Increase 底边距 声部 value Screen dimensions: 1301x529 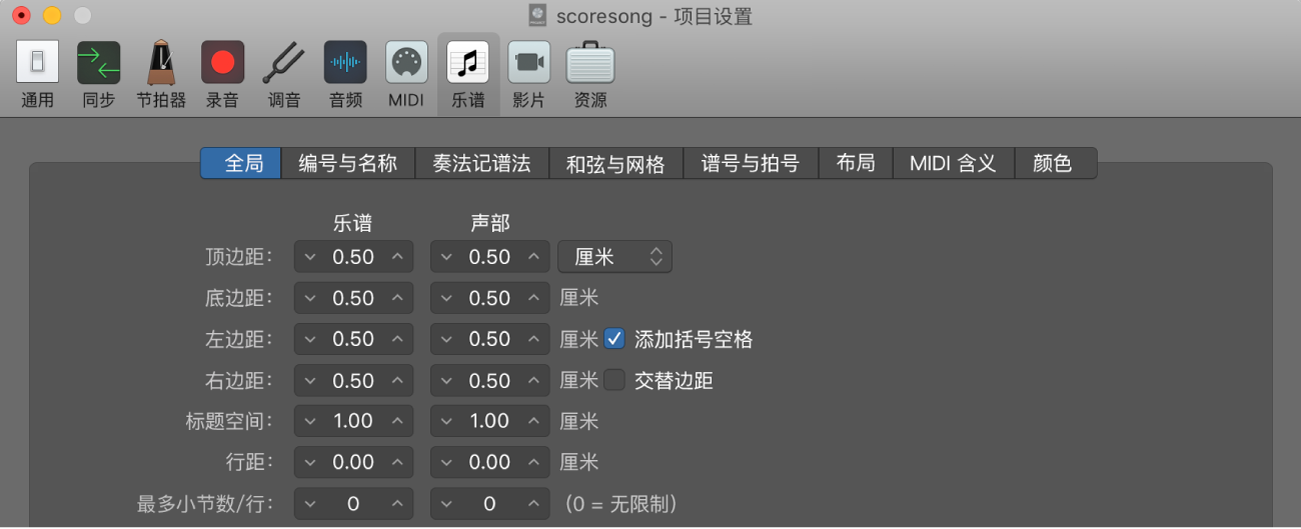pos(534,298)
